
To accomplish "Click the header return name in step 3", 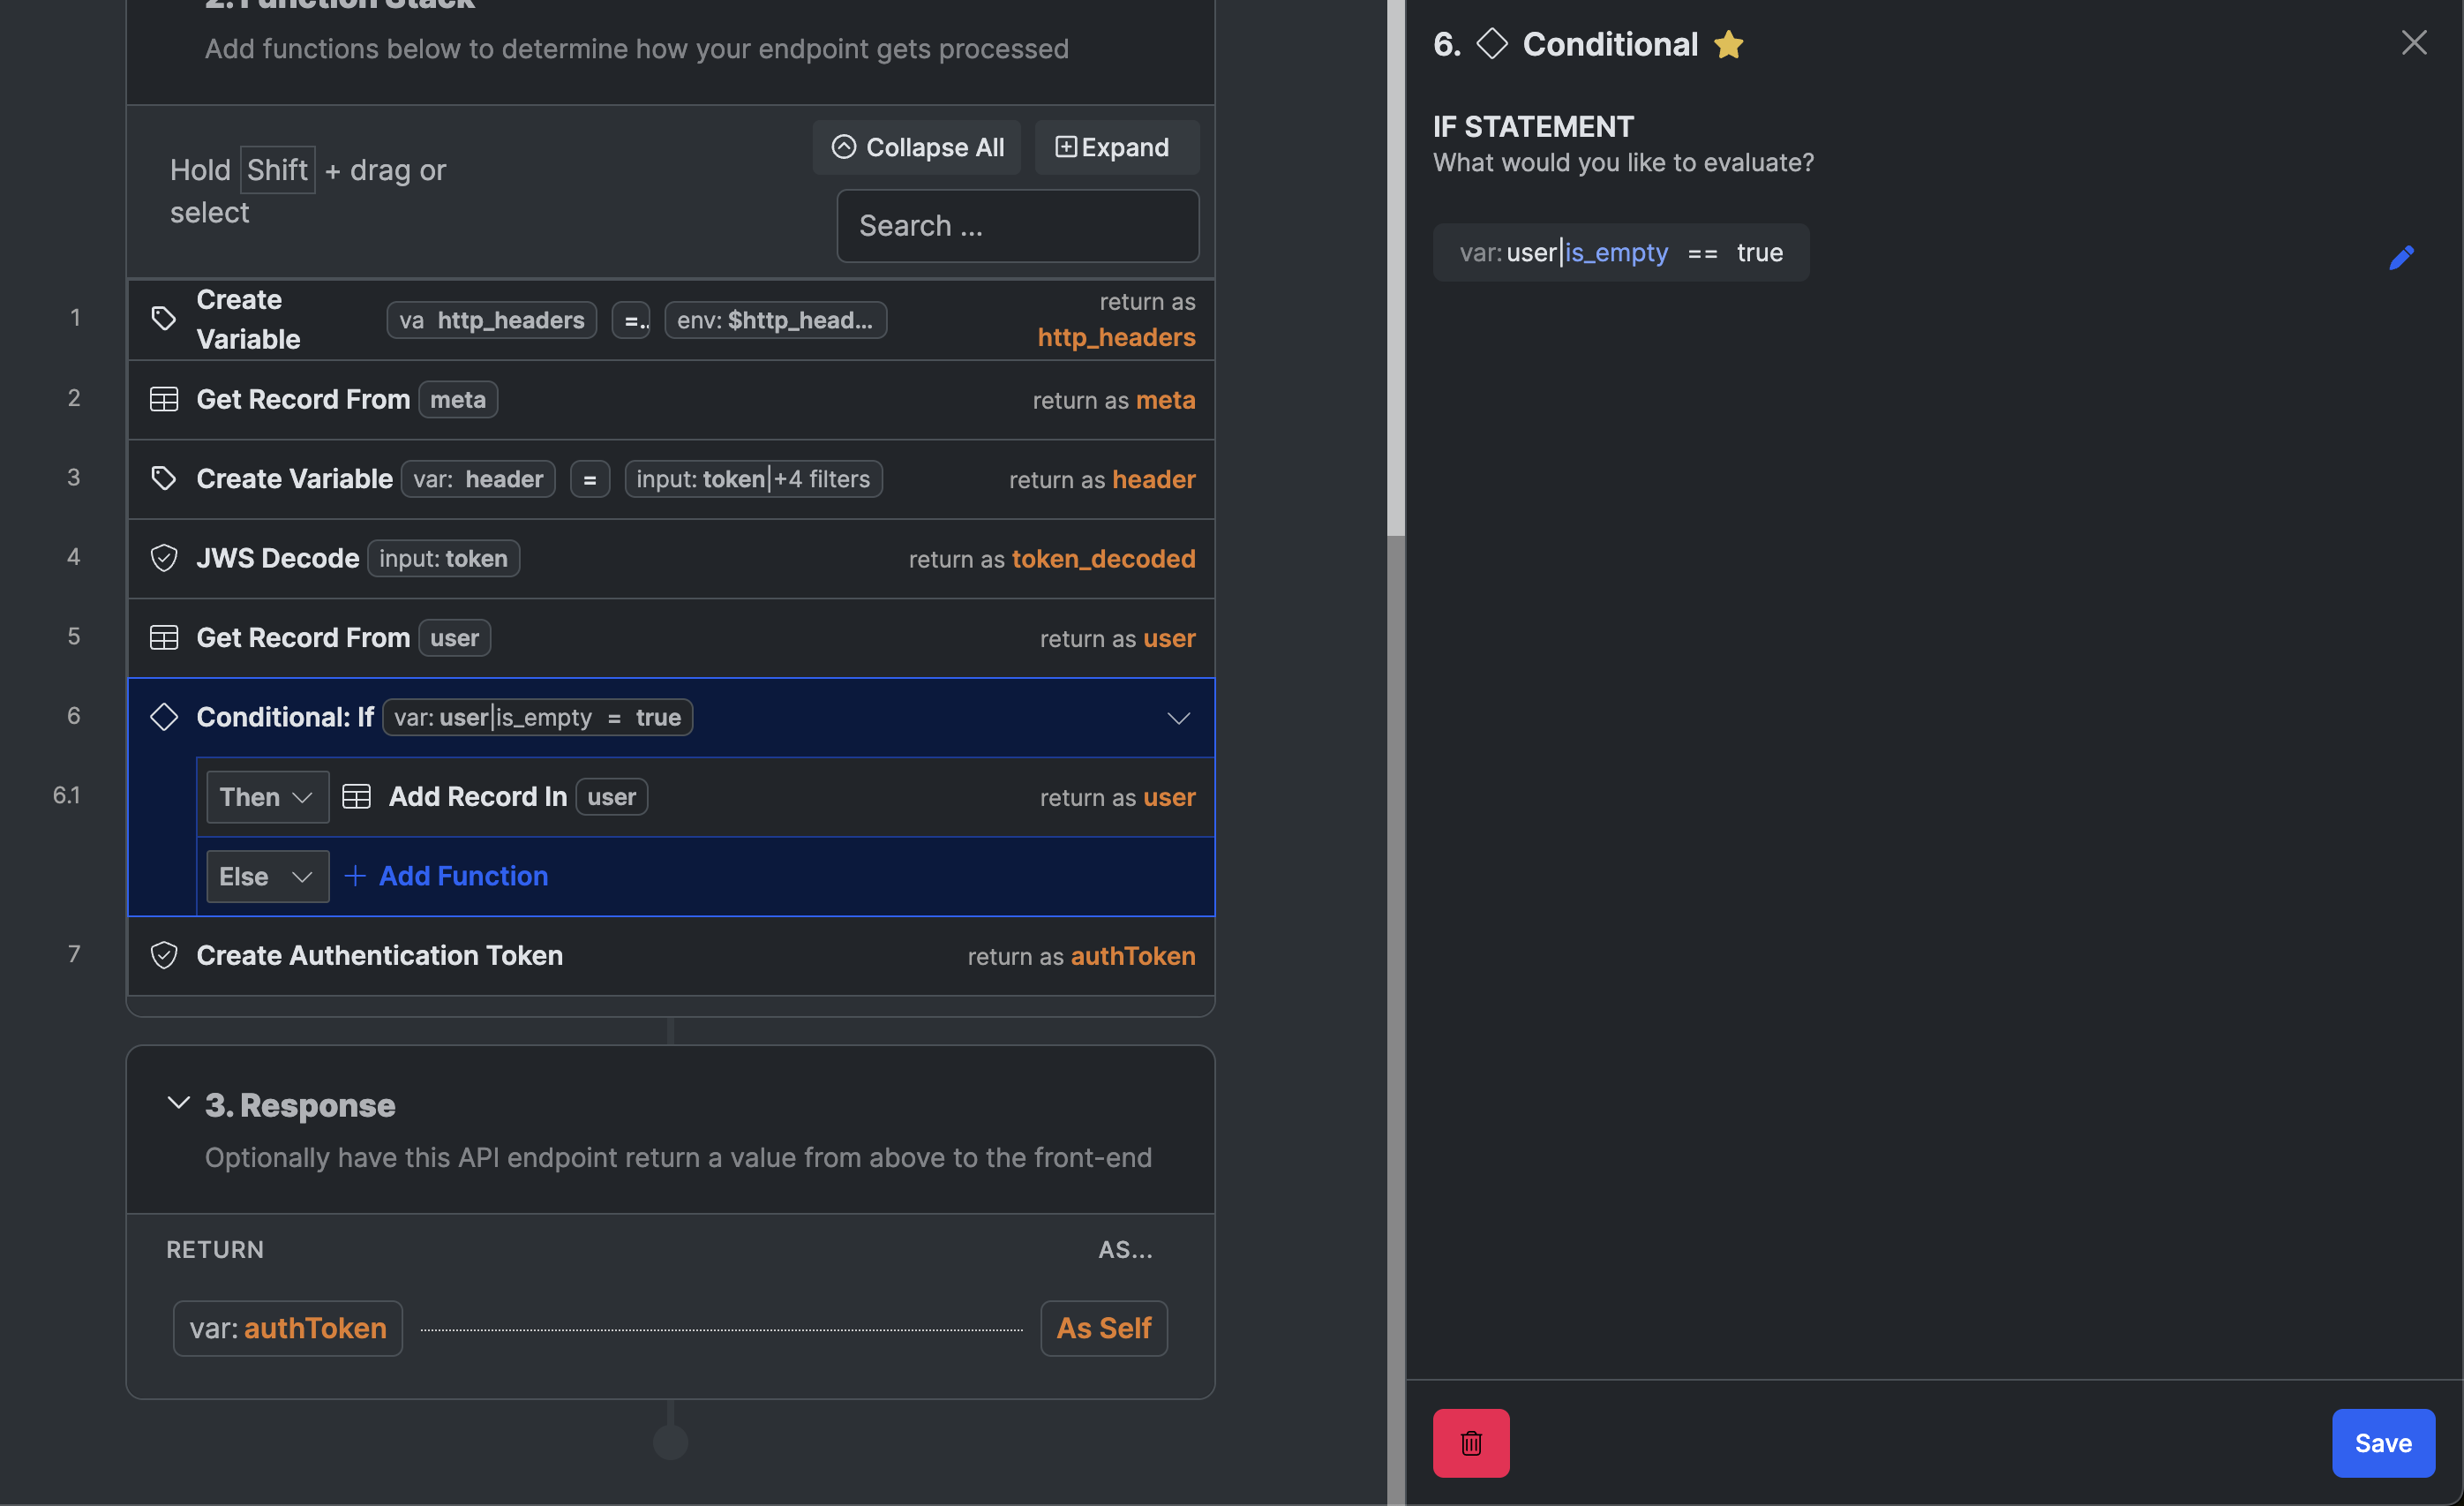I will pos(1154,479).
